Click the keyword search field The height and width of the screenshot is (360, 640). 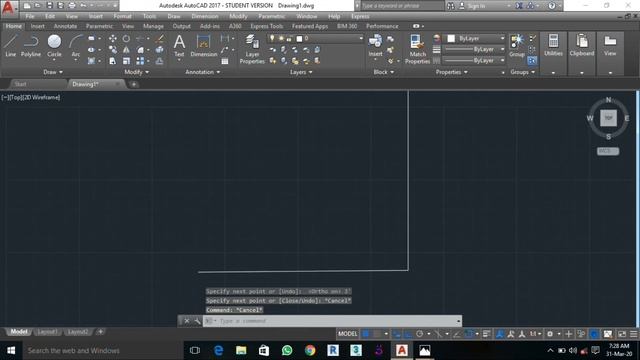pyautogui.click(x=402, y=6)
